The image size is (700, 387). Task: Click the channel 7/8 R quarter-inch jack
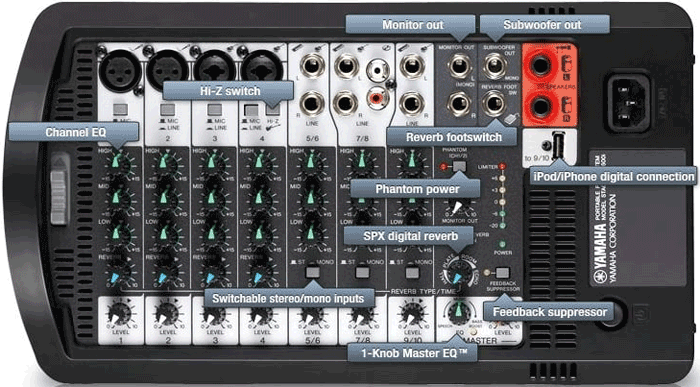pyautogui.click(x=346, y=104)
